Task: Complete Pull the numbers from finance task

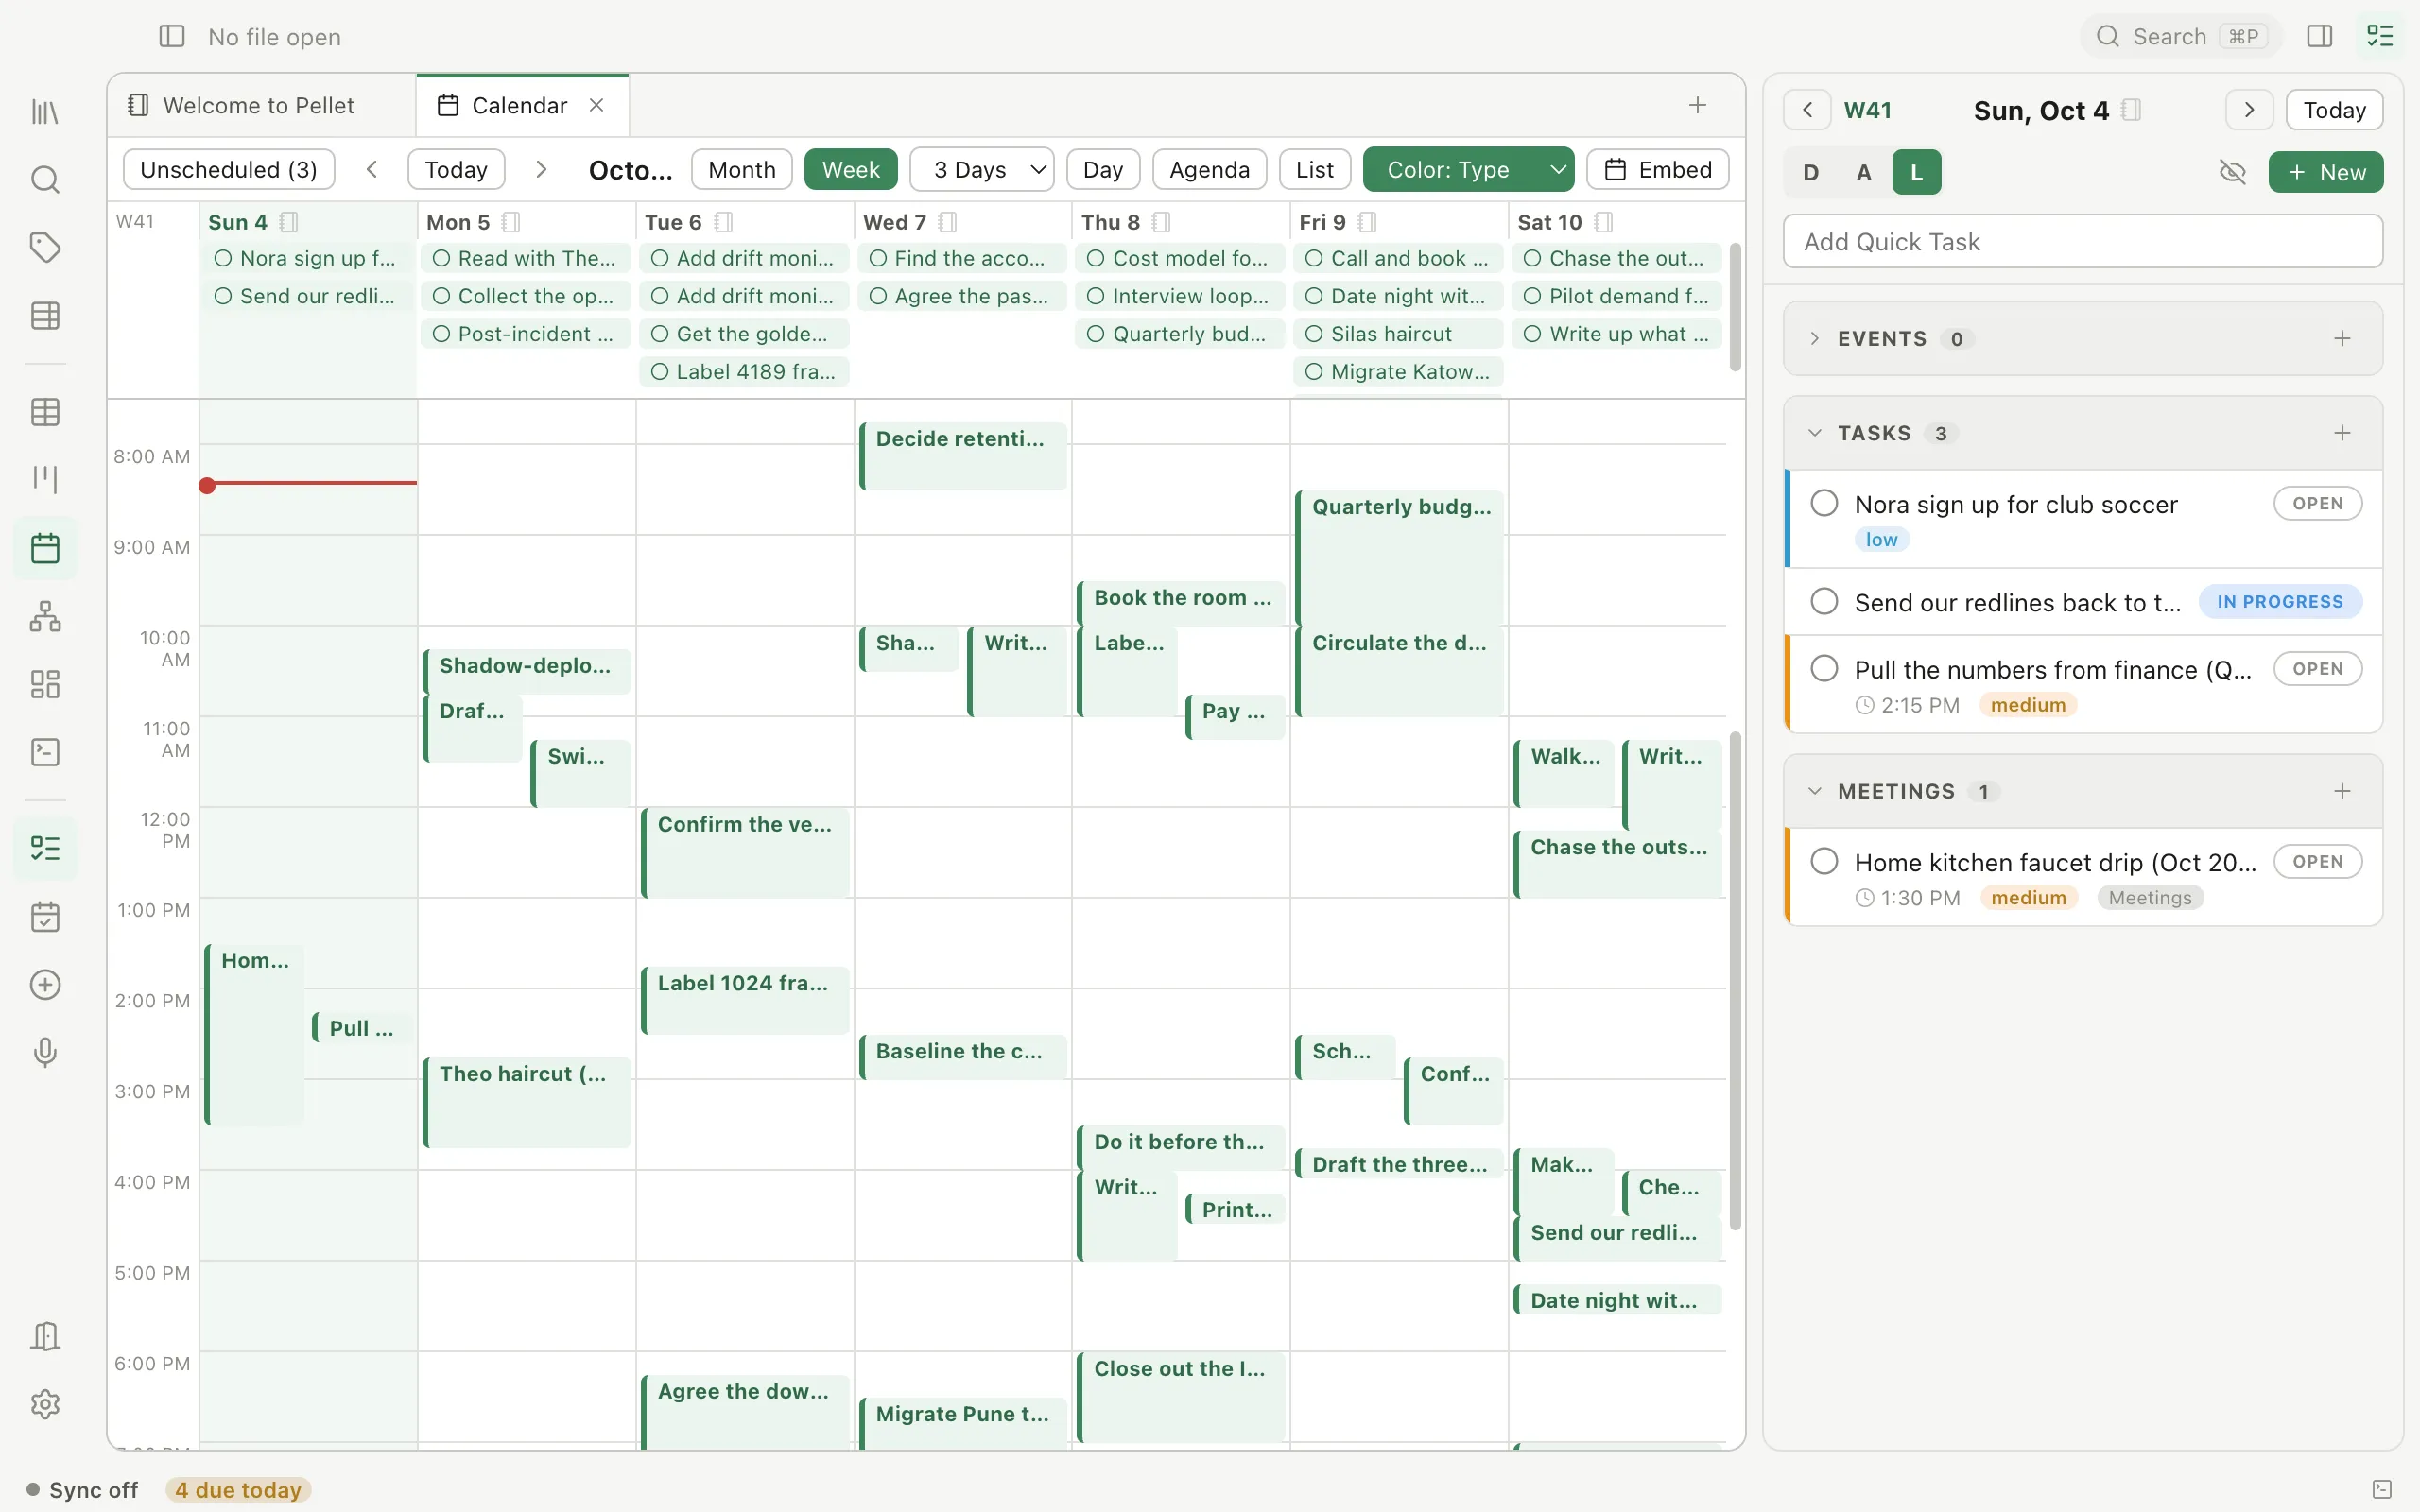Action: tap(1824, 668)
